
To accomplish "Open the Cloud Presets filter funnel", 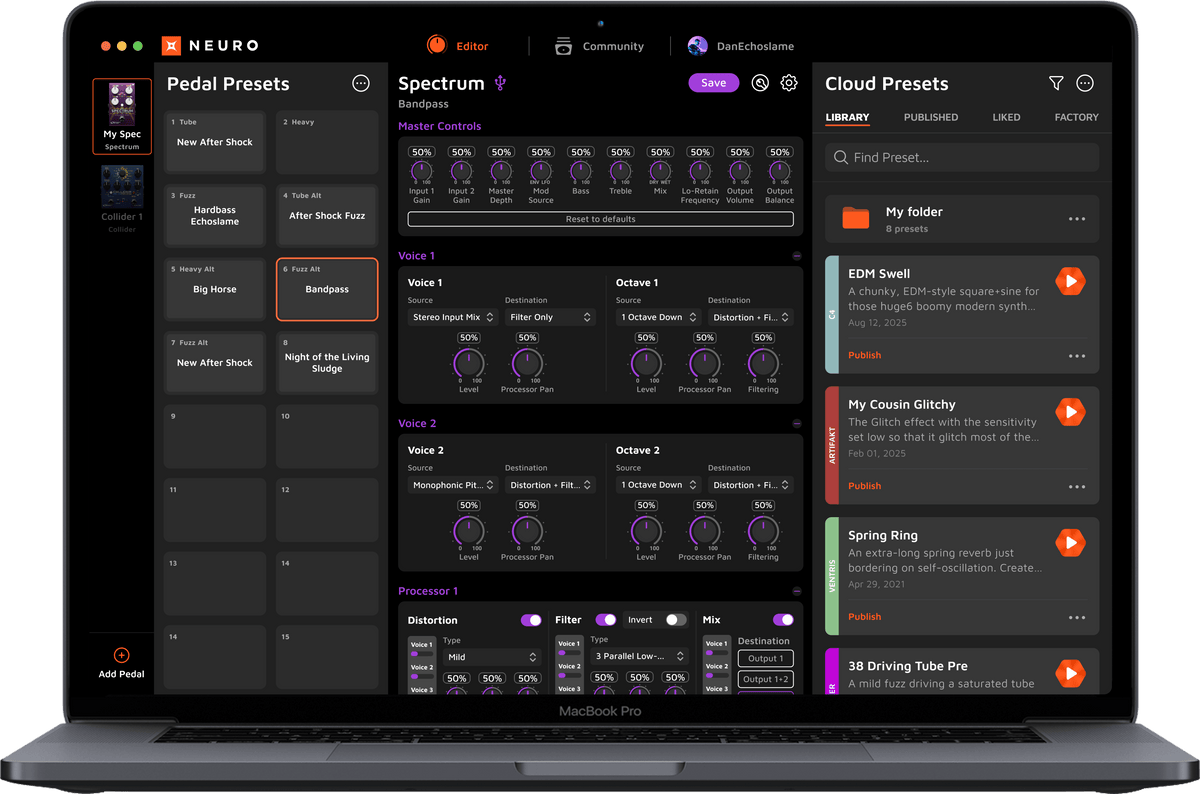I will tap(1056, 84).
